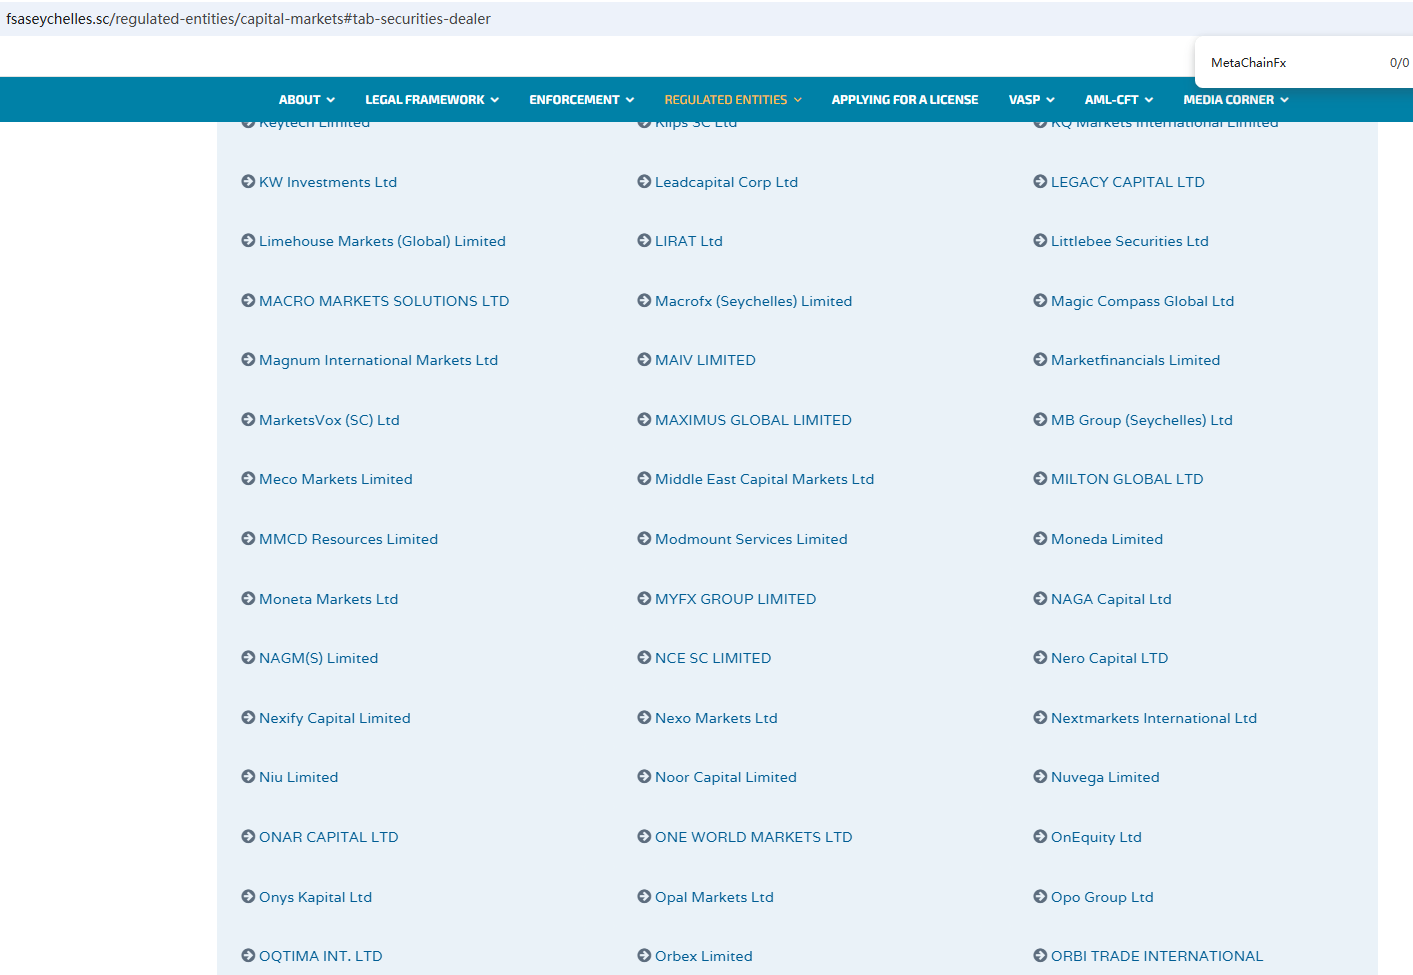
Task: Click arrow icon beside Middle East Capital Markets Ltd
Action: pyautogui.click(x=644, y=479)
